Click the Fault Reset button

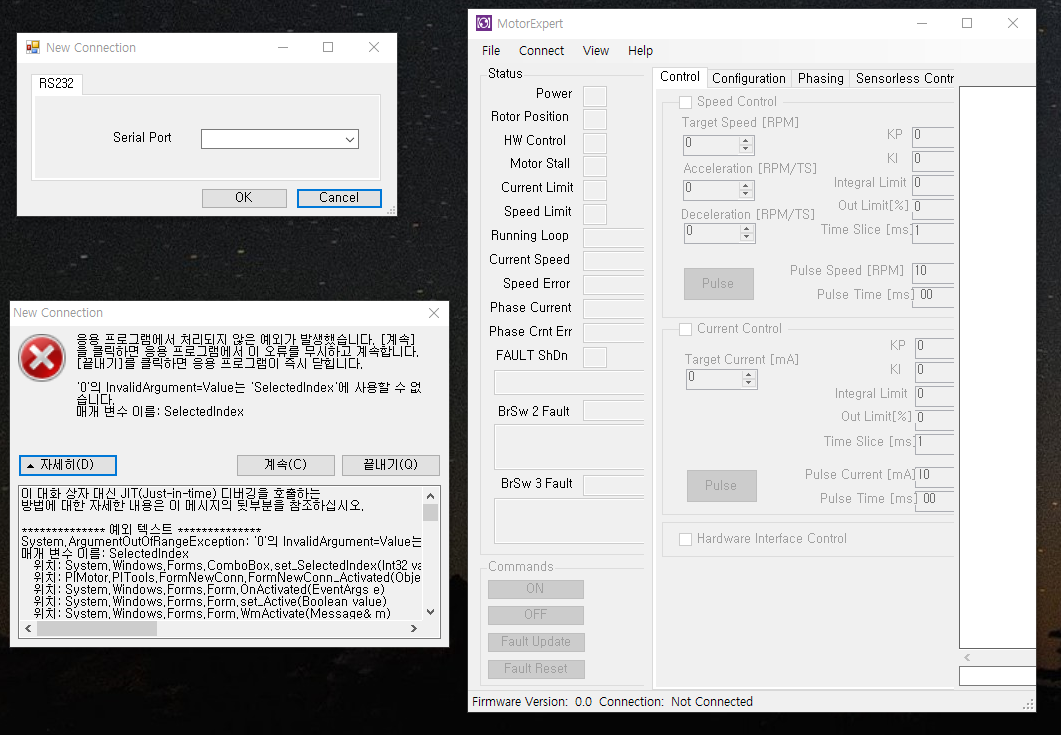coord(536,669)
